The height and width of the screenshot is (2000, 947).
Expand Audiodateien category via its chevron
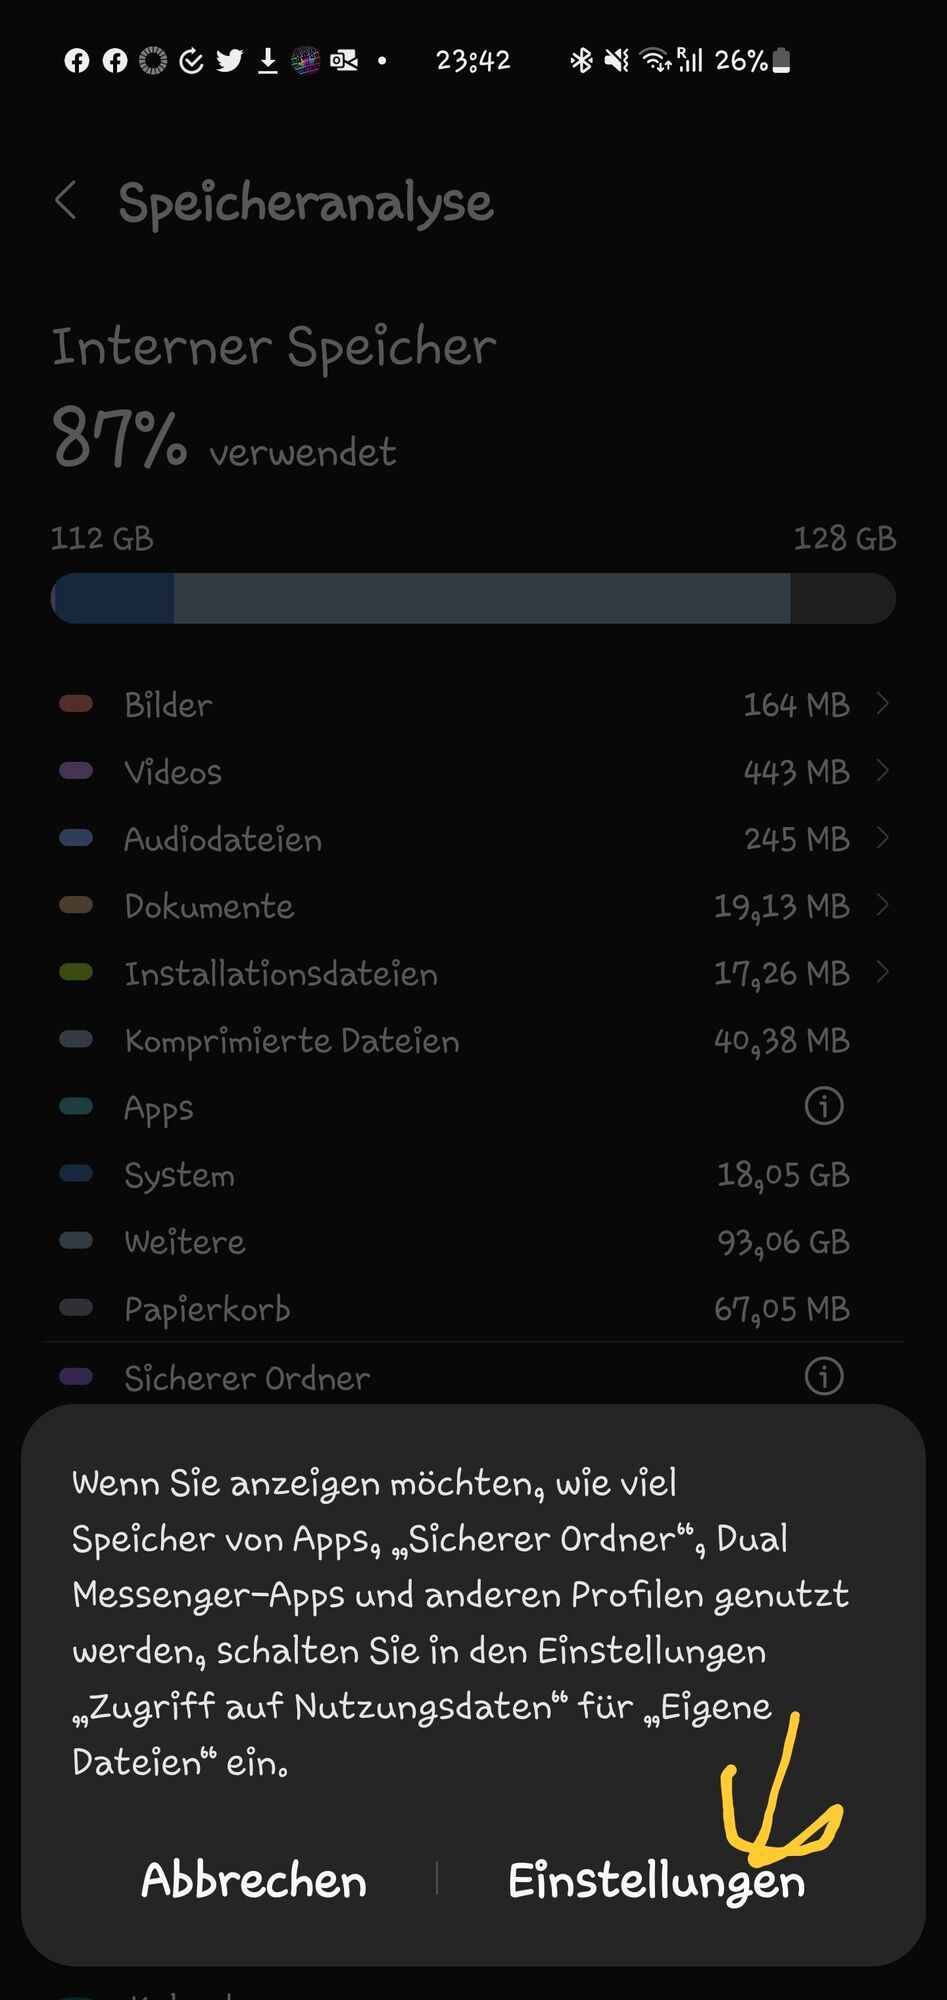[882, 838]
